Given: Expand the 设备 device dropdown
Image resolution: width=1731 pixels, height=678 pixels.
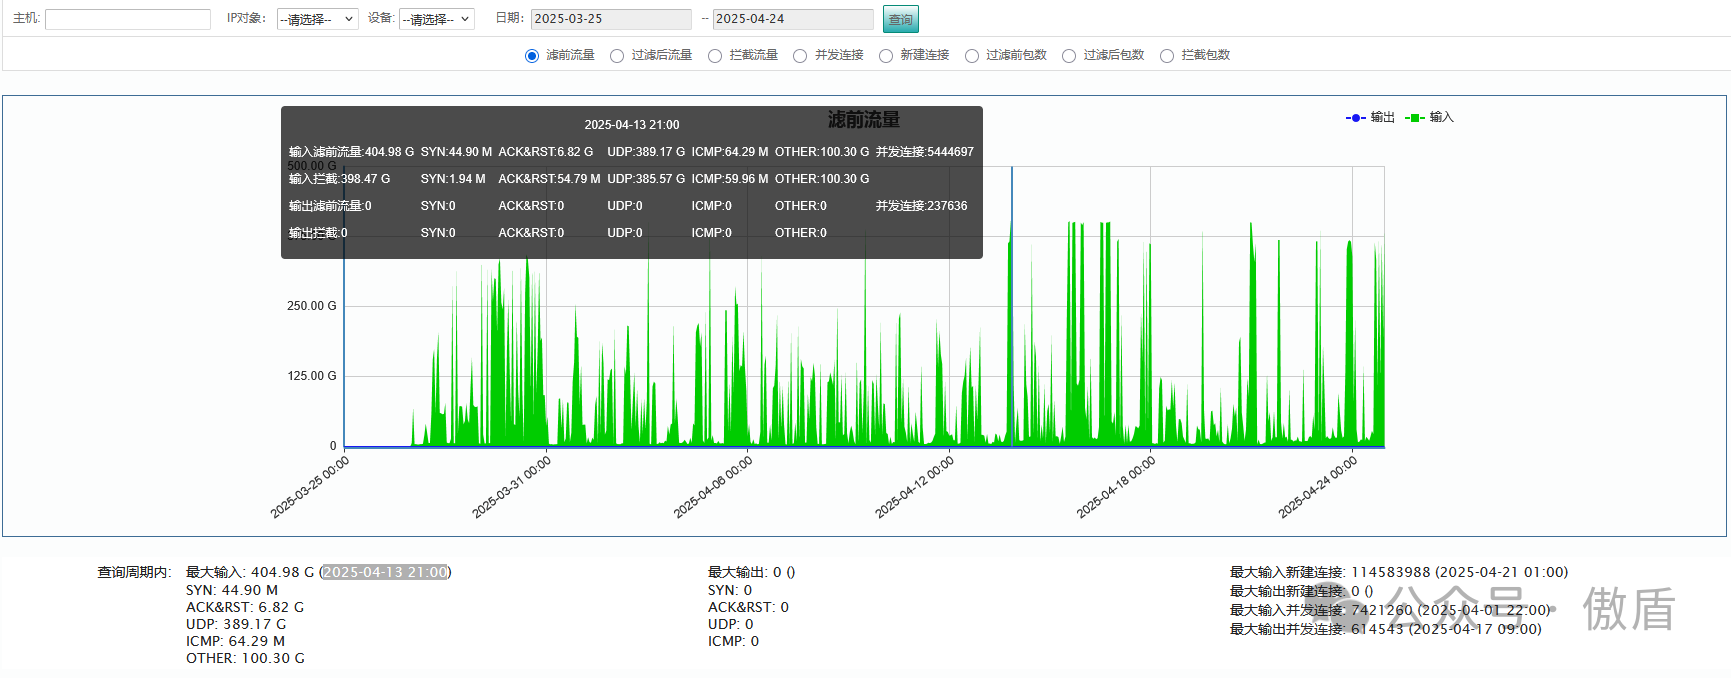Looking at the screenshot, I should 436,19.
